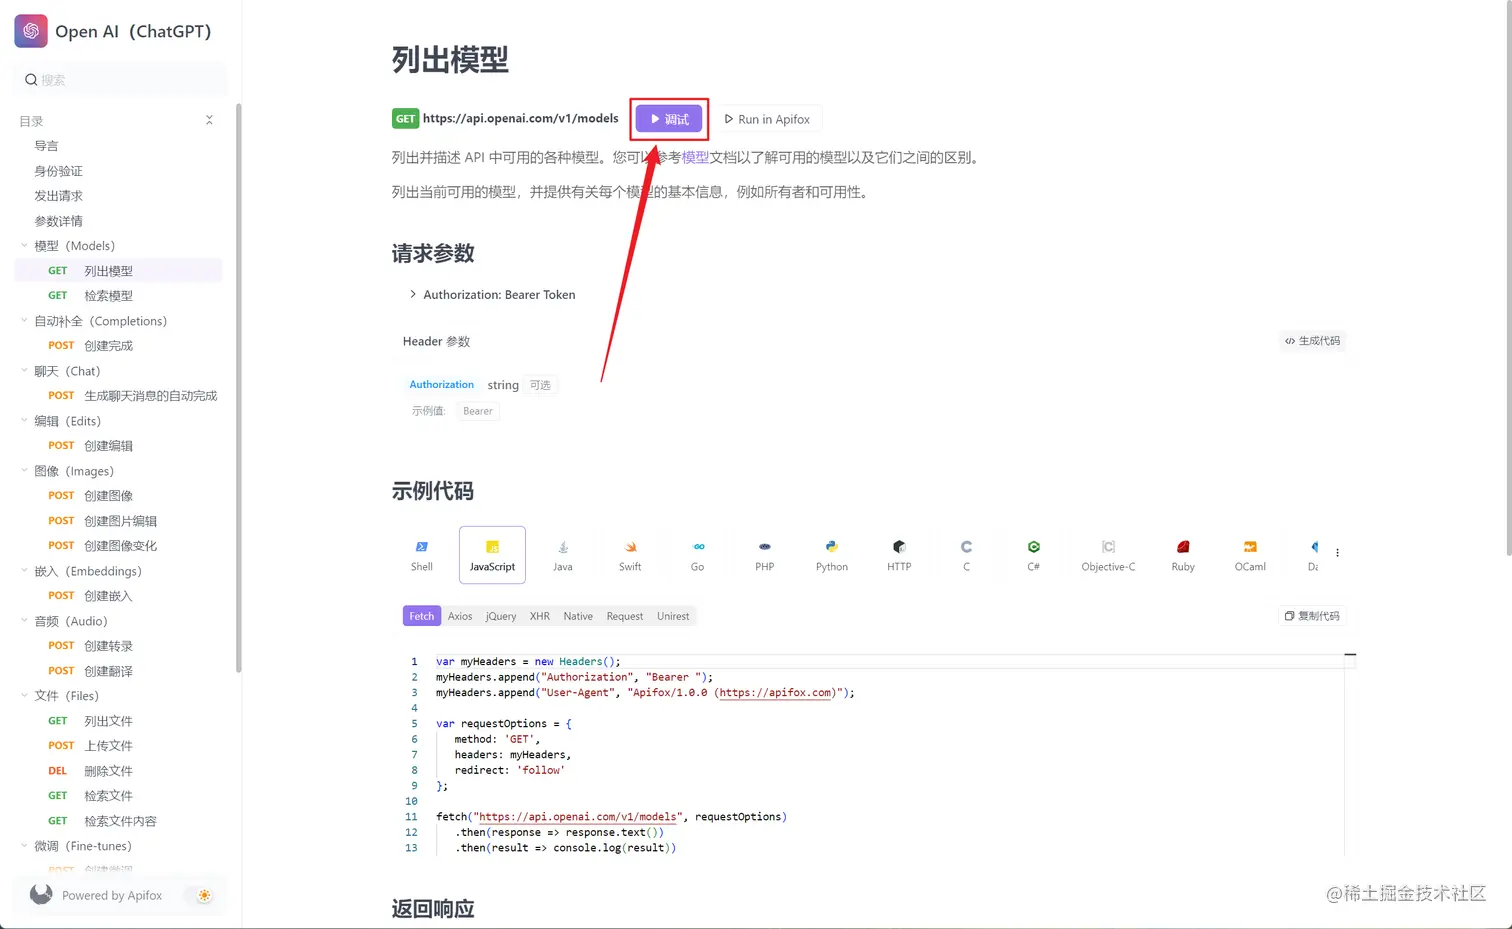Click the Apifox logo in footer

click(x=41, y=895)
